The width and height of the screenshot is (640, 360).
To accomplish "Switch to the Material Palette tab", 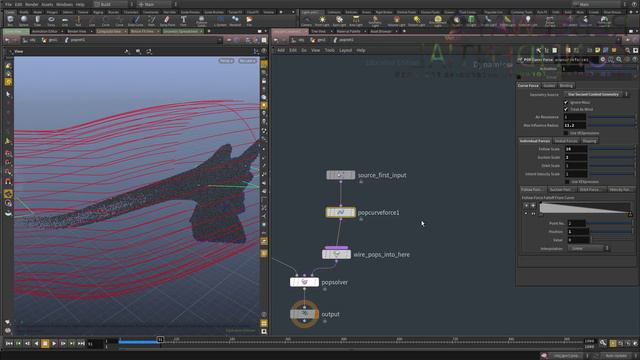I will (x=348, y=31).
